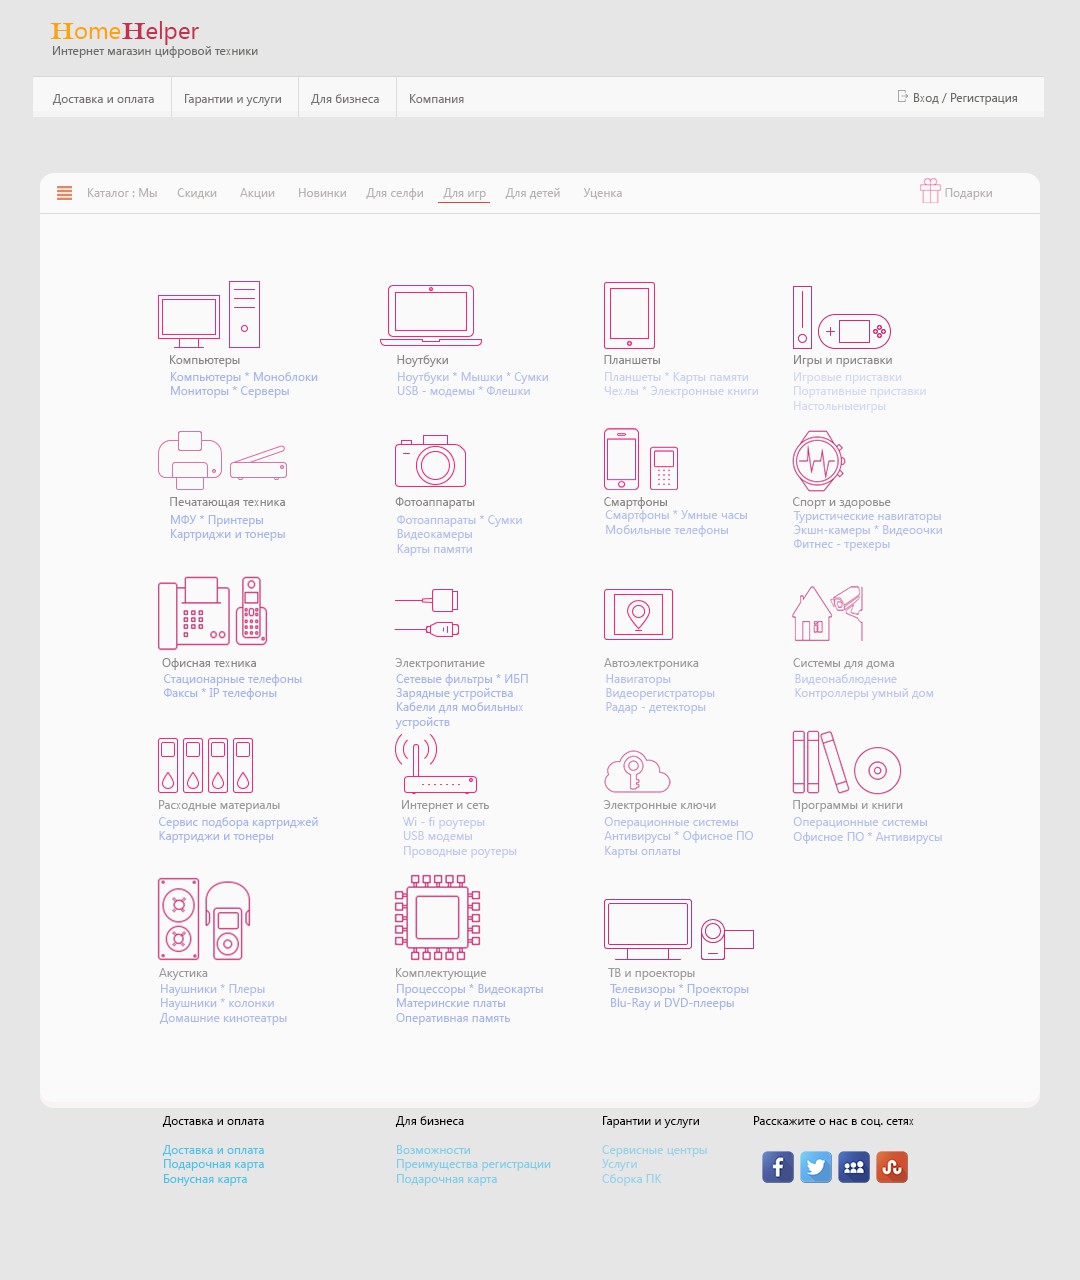The image size is (1080, 1280).
Task: Click the Системы для дома house icon
Action: (x=827, y=613)
